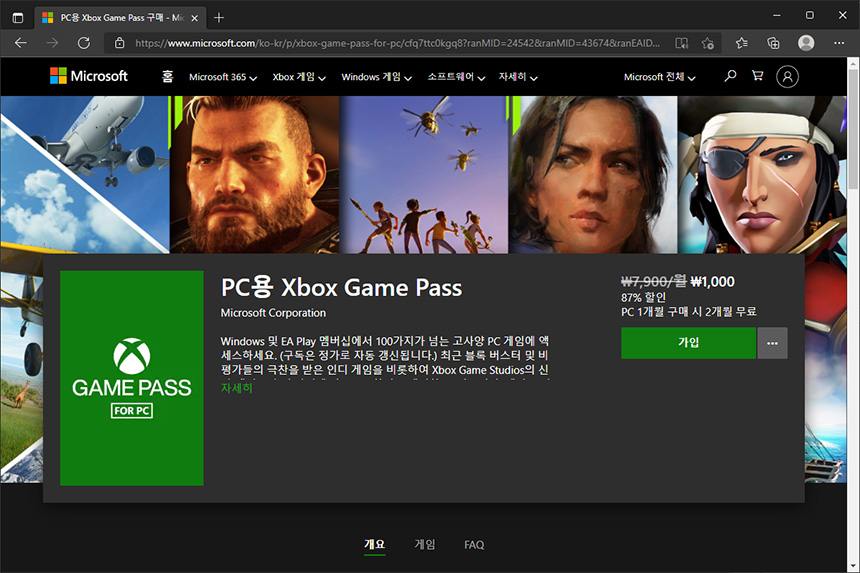Click the Microsoft Corporation publisher text
Image resolution: width=860 pixels, height=573 pixels.
coord(273,313)
